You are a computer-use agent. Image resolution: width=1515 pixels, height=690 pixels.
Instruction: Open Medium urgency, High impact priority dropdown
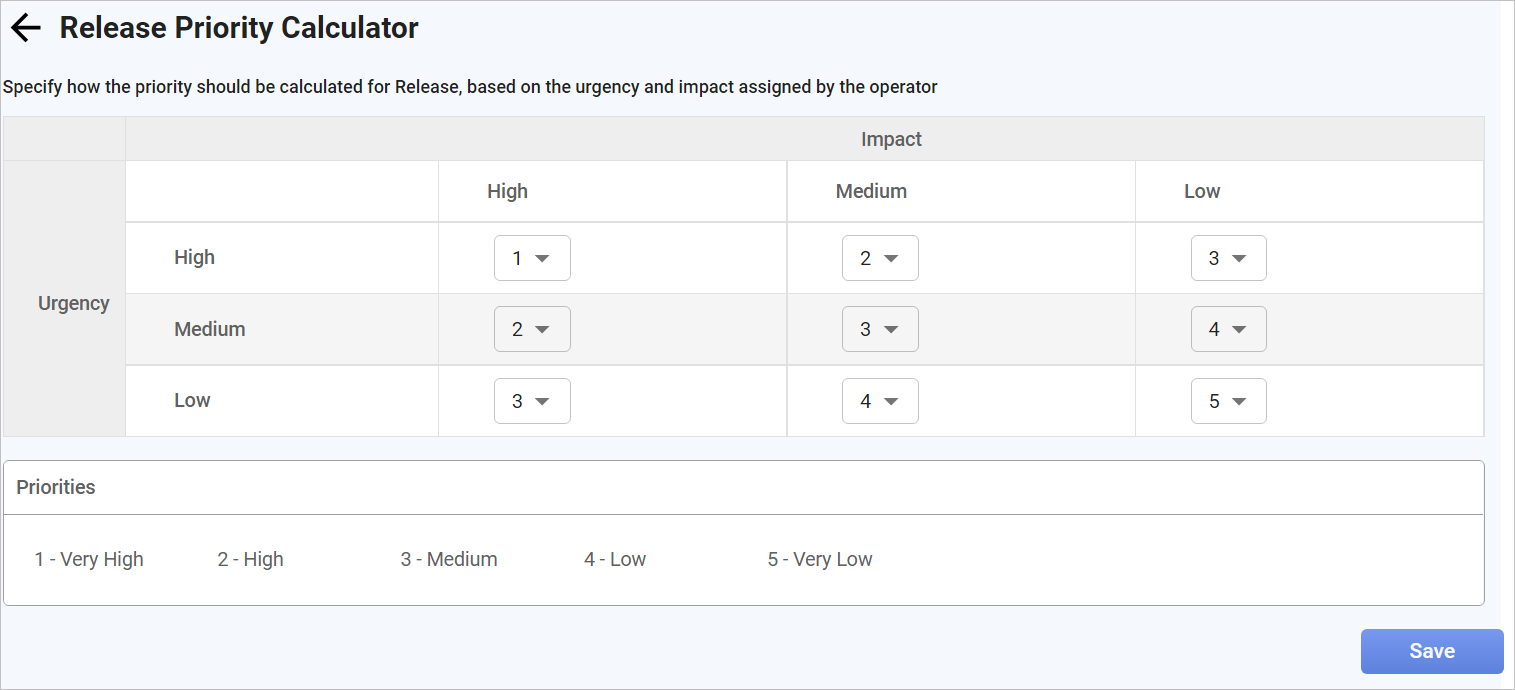(x=532, y=329)
